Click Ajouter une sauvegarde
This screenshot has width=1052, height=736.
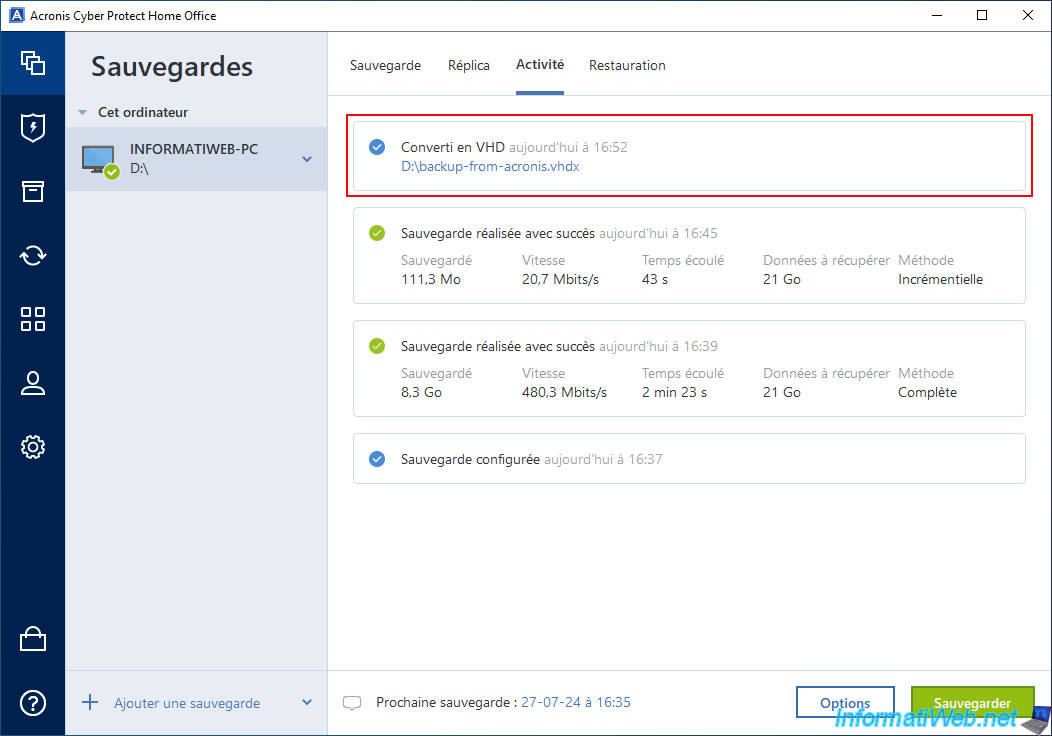point(187,703)
